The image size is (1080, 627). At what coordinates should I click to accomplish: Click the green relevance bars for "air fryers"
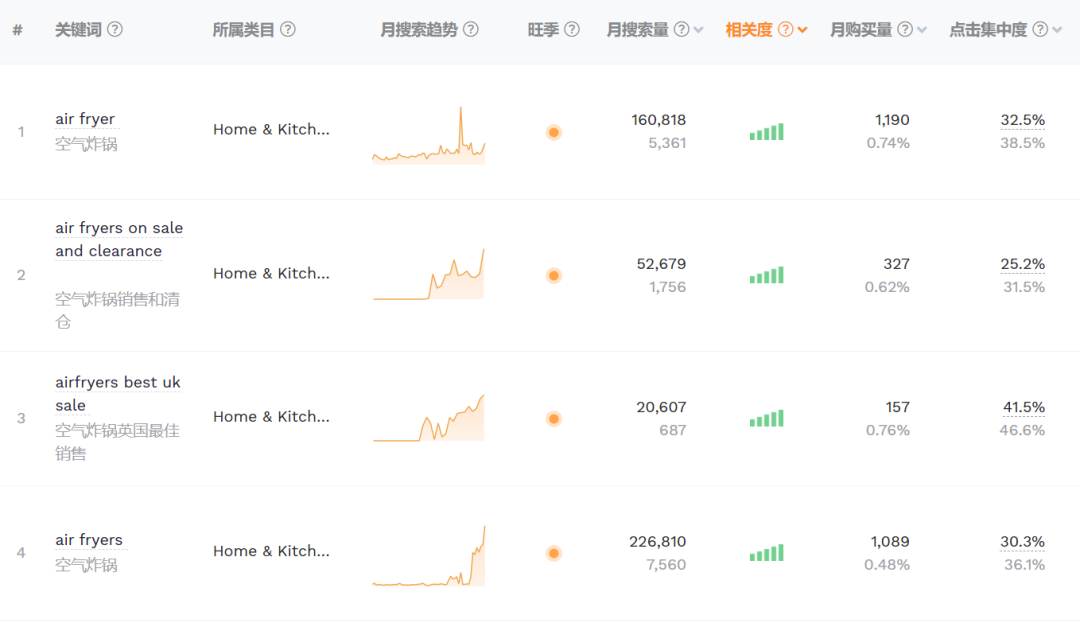click(x=766, y=553)
